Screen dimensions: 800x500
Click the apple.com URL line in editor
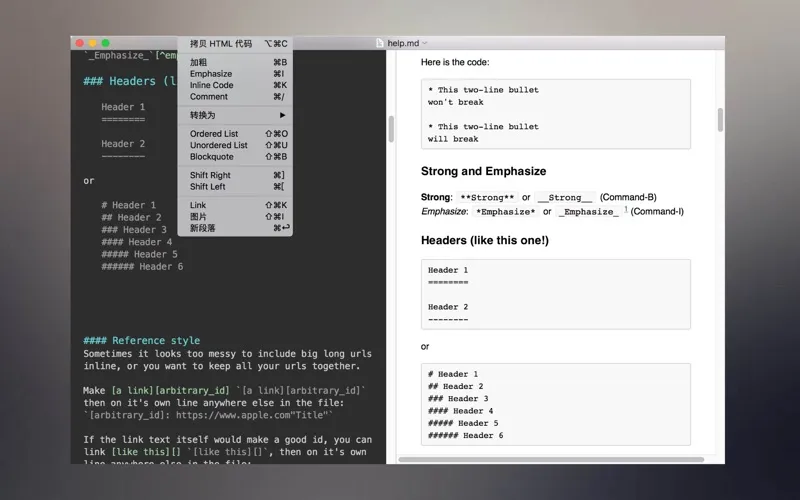coord(208,415)
